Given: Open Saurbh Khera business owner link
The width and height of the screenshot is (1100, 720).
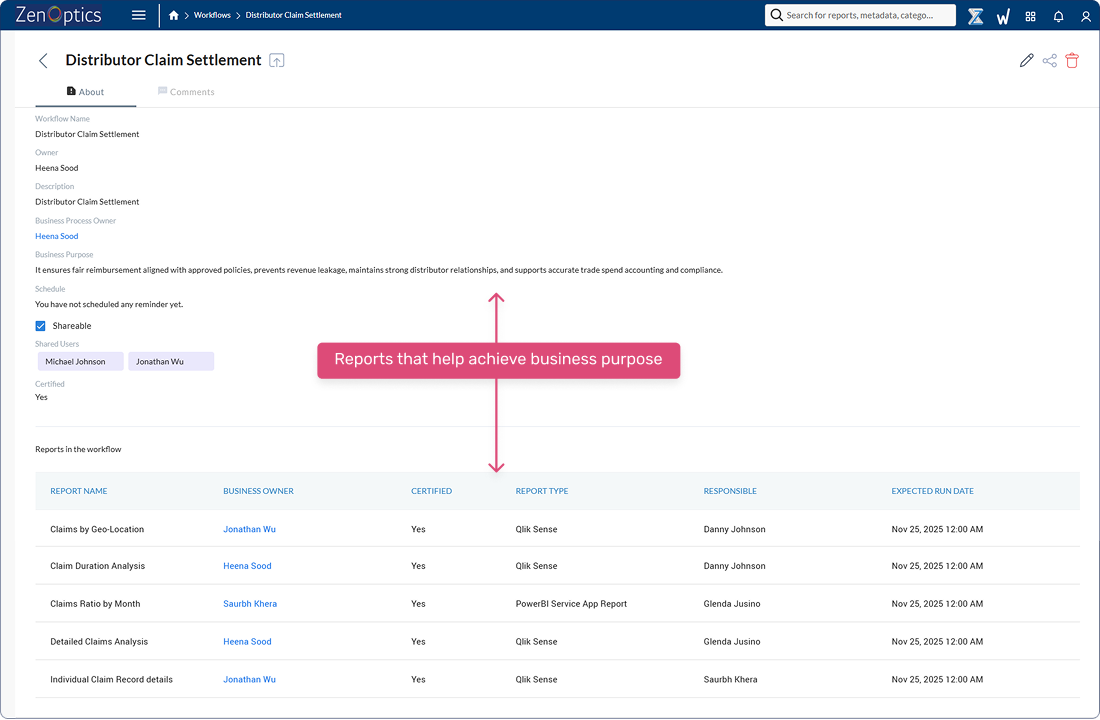Looking at the screenshot, I should click(250, 604).
